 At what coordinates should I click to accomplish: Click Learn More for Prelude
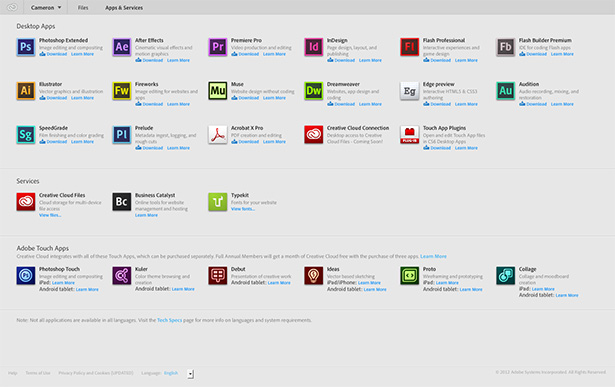(178, 148)
